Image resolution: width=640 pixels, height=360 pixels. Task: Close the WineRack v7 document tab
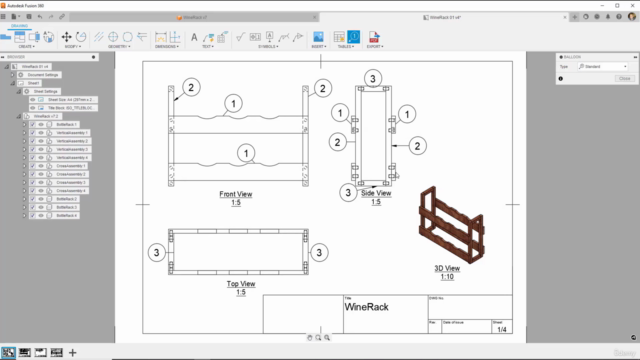(x=315, y=17)
